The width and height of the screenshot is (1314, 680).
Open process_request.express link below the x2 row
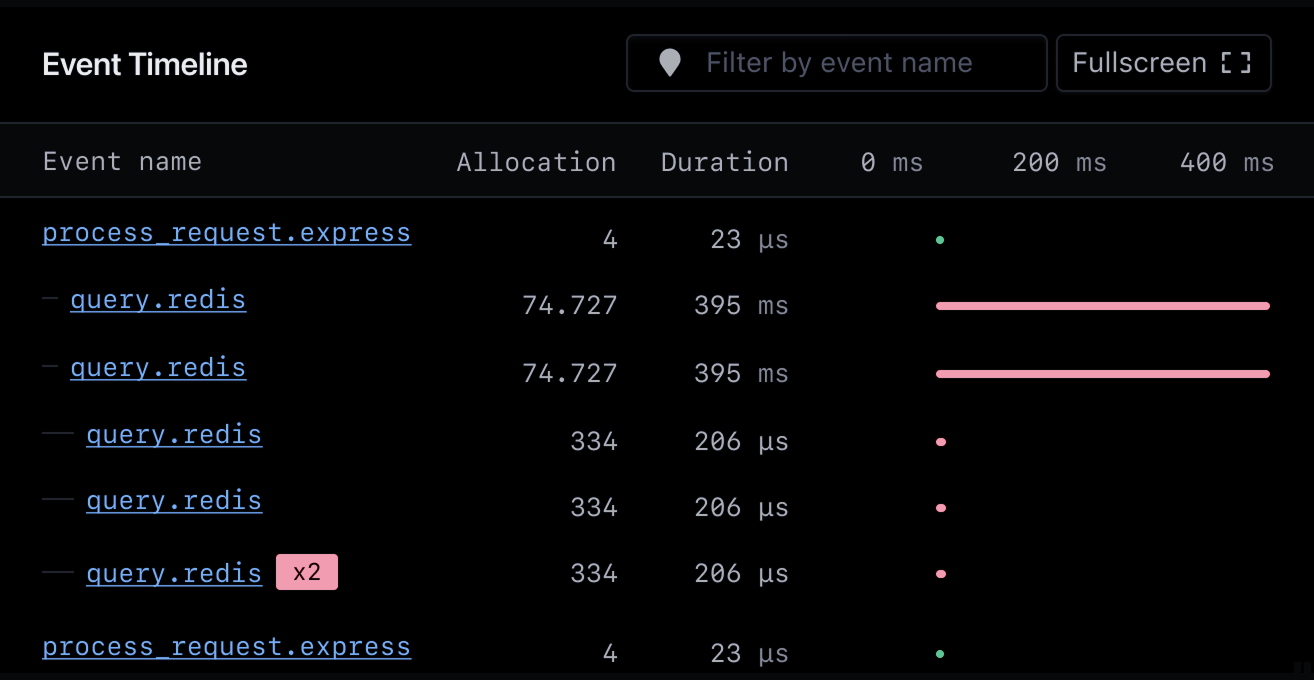point(226,647)
